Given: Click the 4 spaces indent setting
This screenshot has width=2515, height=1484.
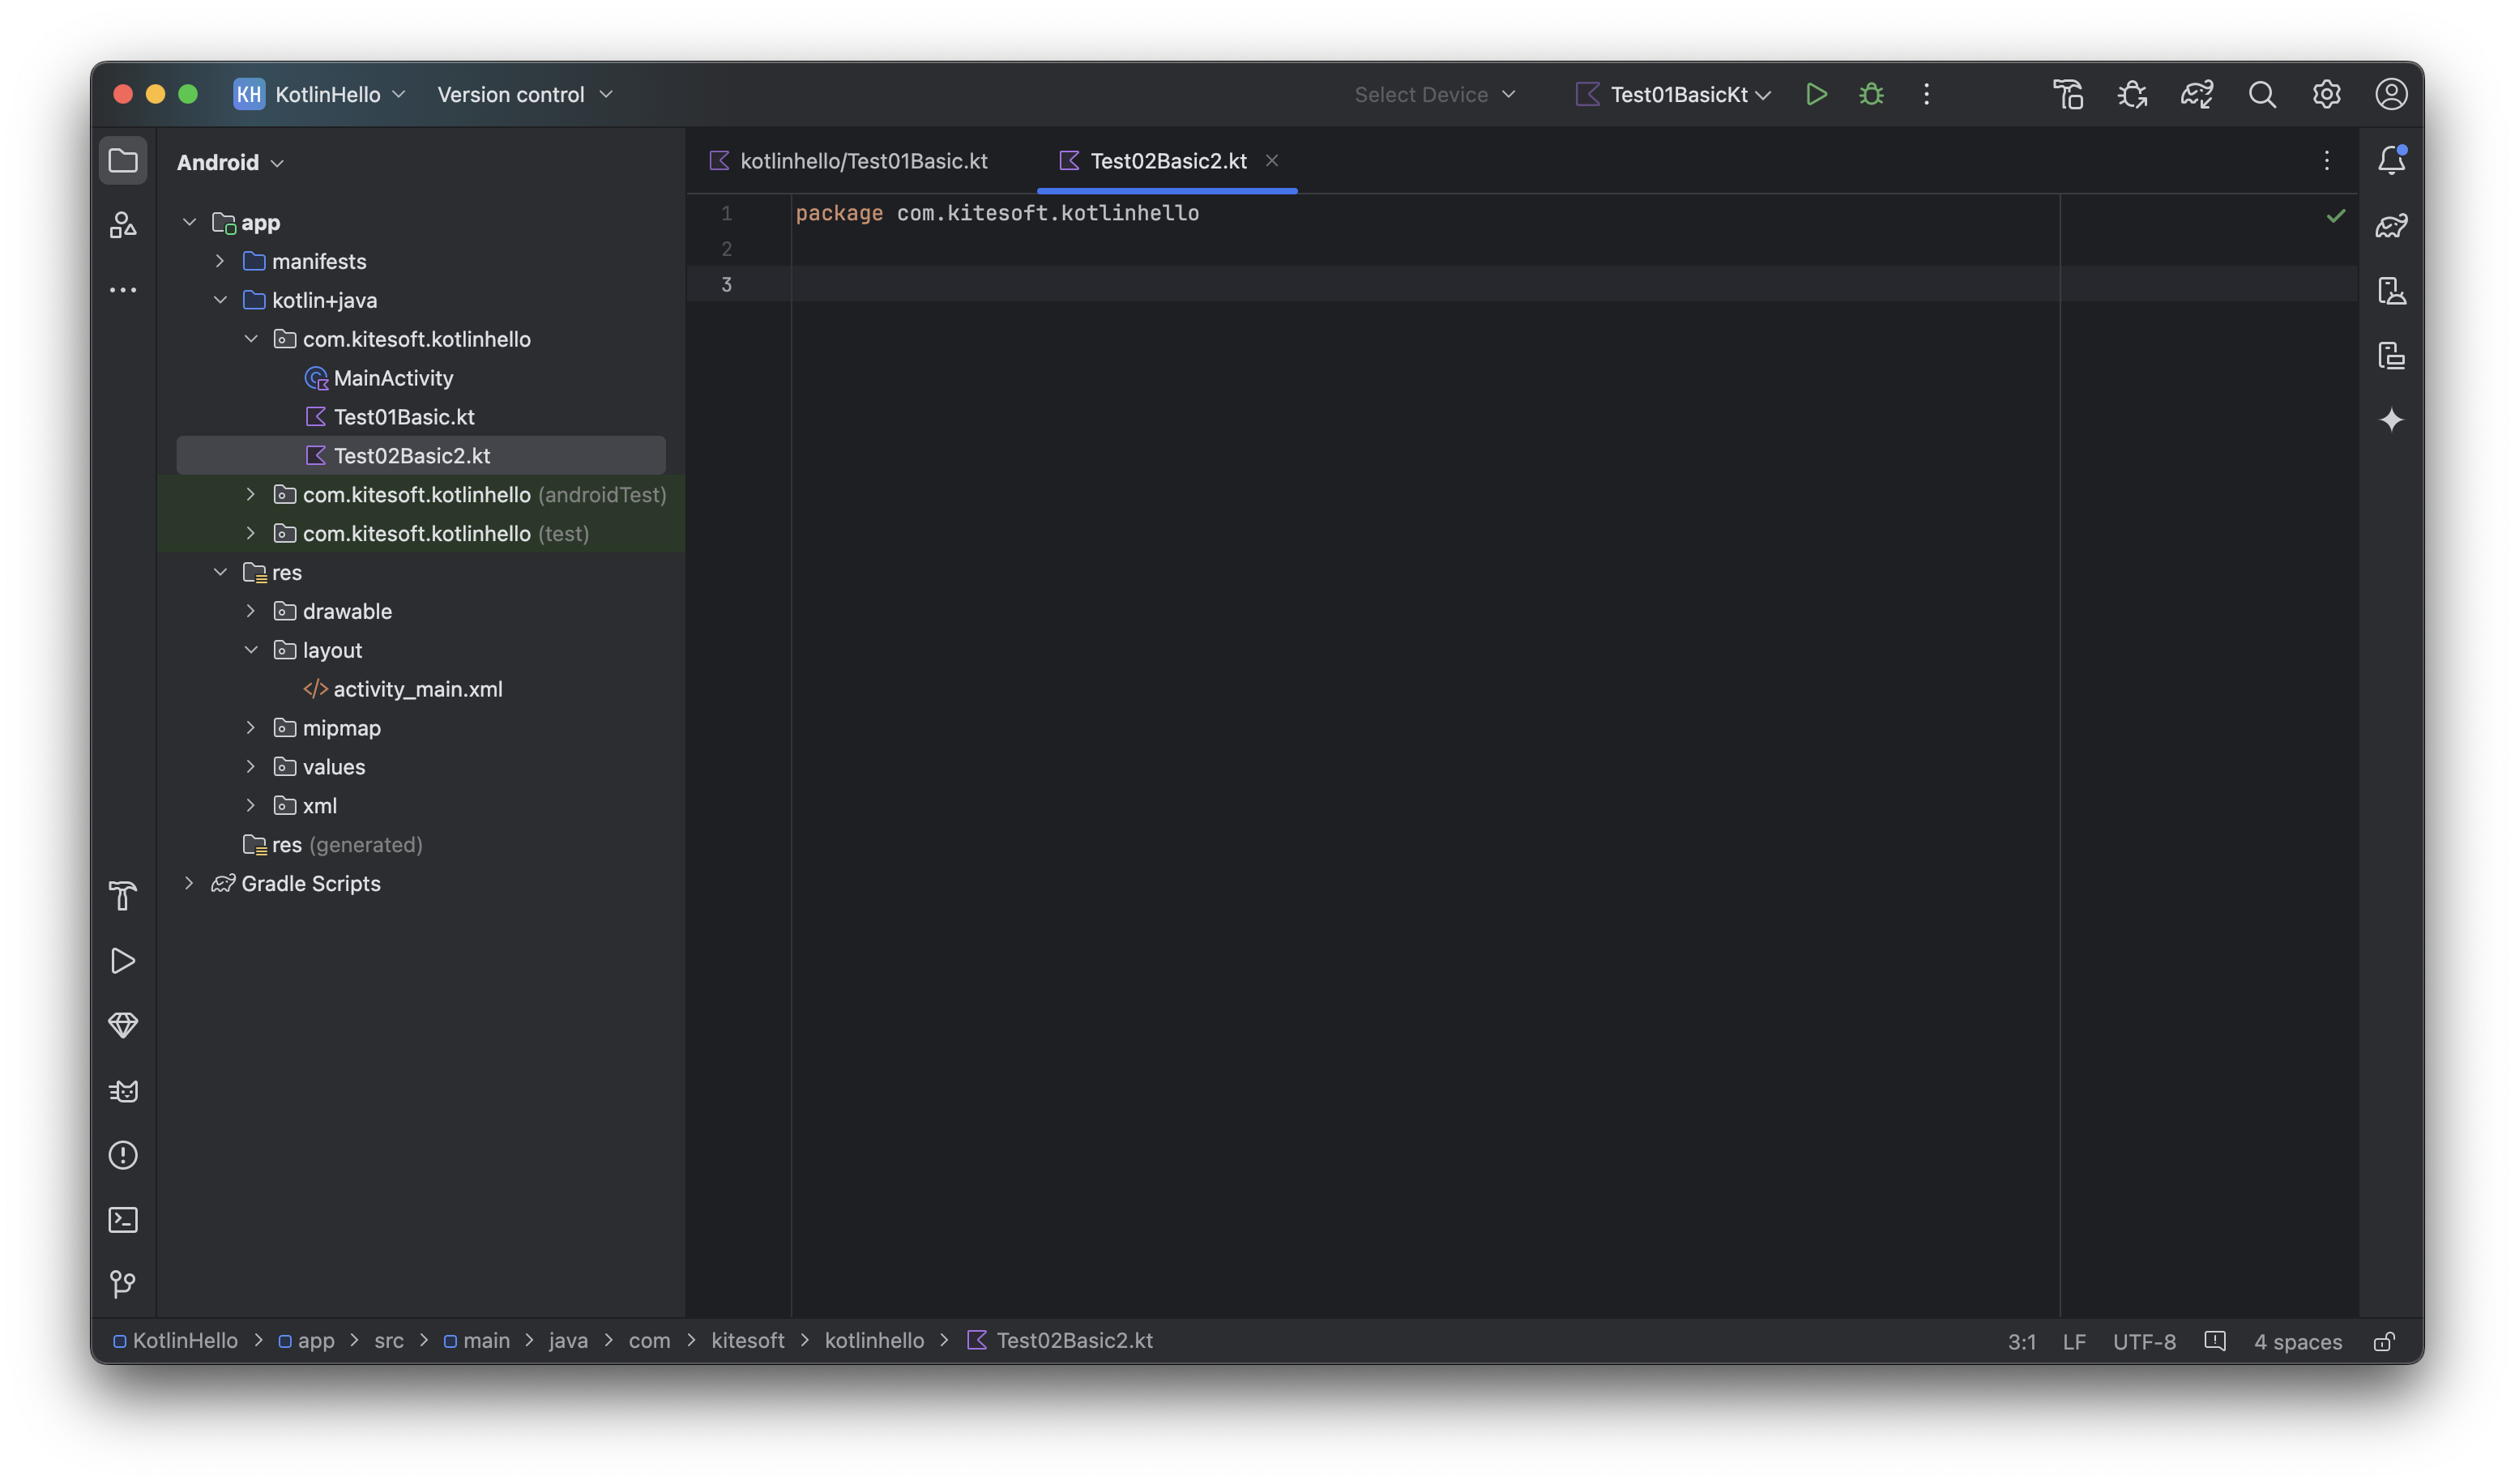Looking at the screenshot, I should coord(2297,1342).
